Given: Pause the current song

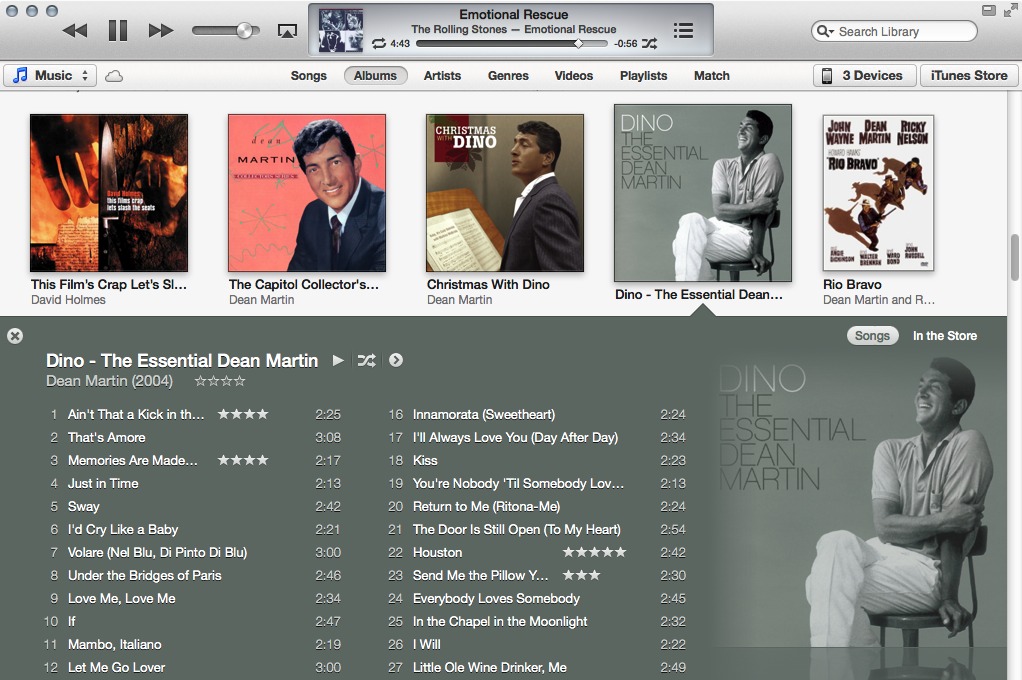Looking at the screenshot, I should (118, 31).
